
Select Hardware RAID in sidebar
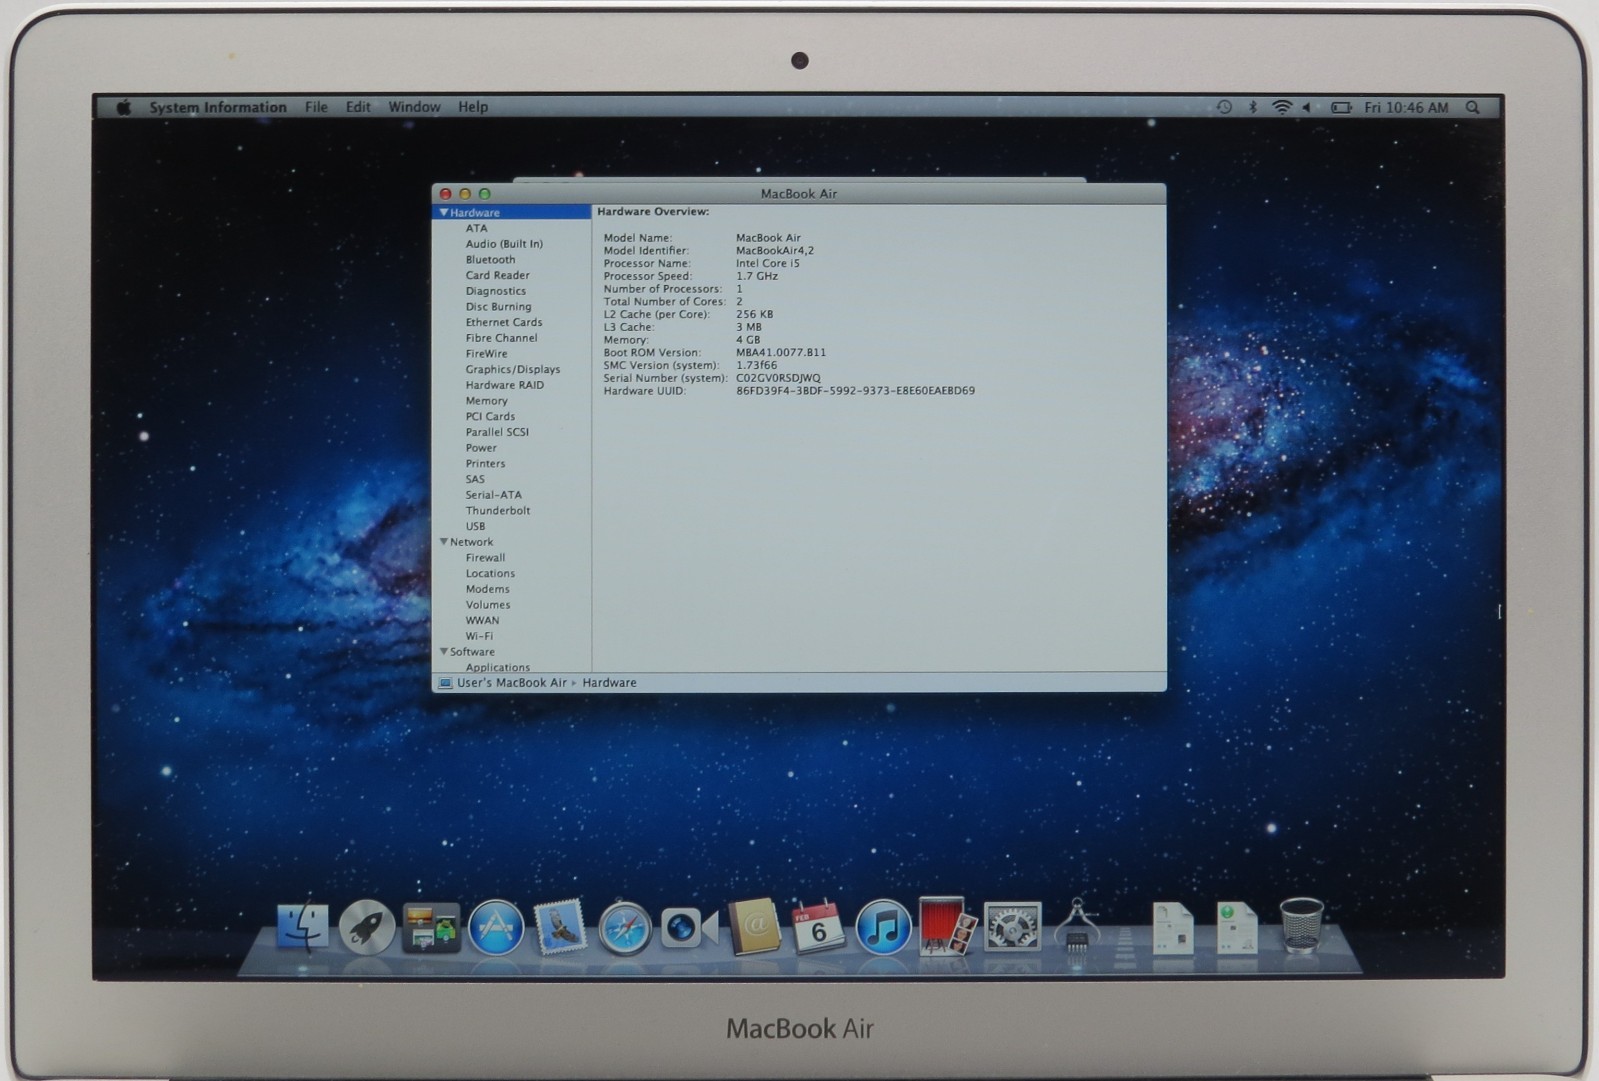click(504, 385)
